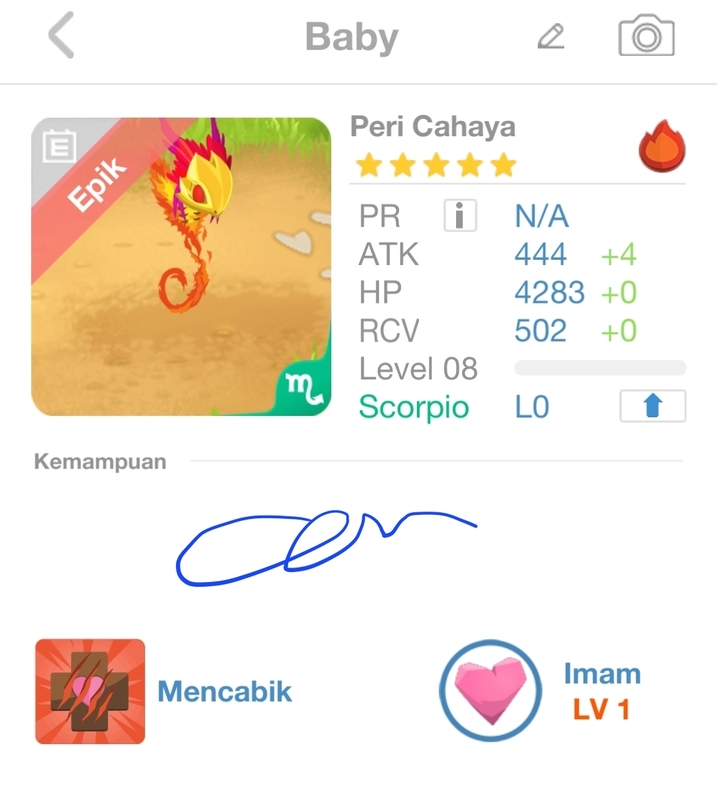Open the camera snapshot icon
This screenshot has width=717, height=800.
(x=646, y=35)
